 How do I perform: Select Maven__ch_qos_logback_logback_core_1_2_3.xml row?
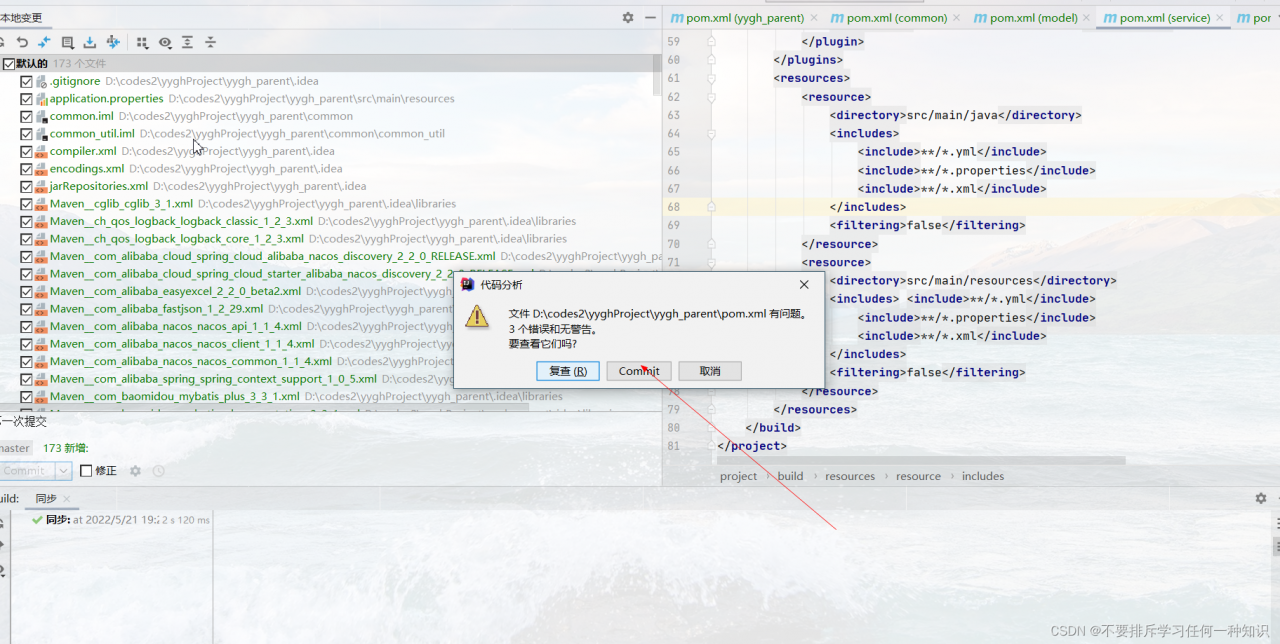[330, 239]
